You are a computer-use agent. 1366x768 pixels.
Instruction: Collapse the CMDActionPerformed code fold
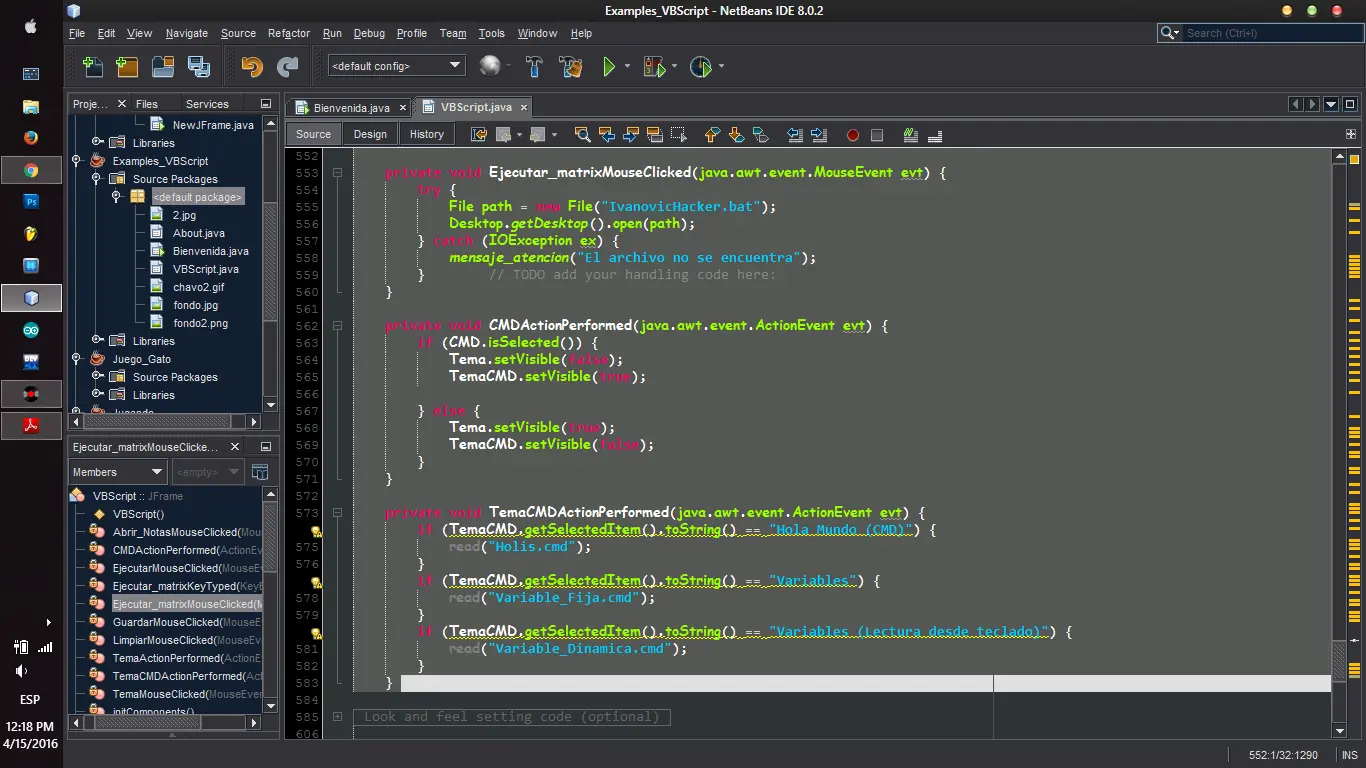tap(338, 326)
